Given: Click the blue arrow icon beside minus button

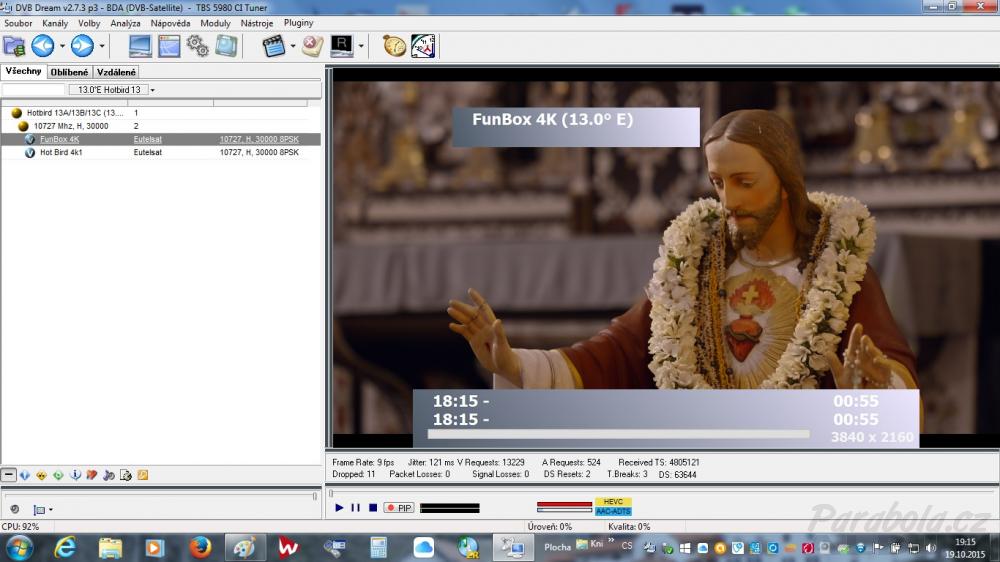Looking at the screenshot, I should click(25, 475).
